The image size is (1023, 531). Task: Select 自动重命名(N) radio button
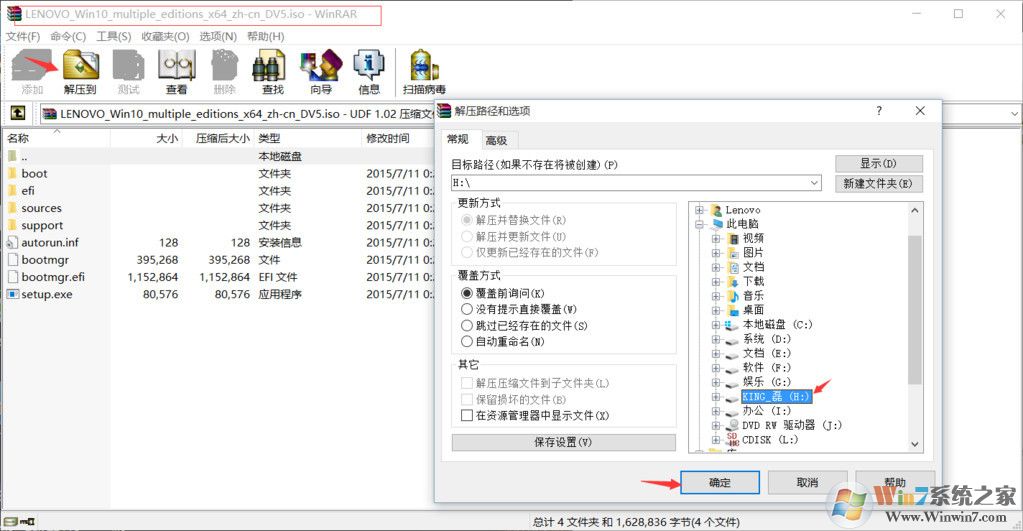coord(466,341)
